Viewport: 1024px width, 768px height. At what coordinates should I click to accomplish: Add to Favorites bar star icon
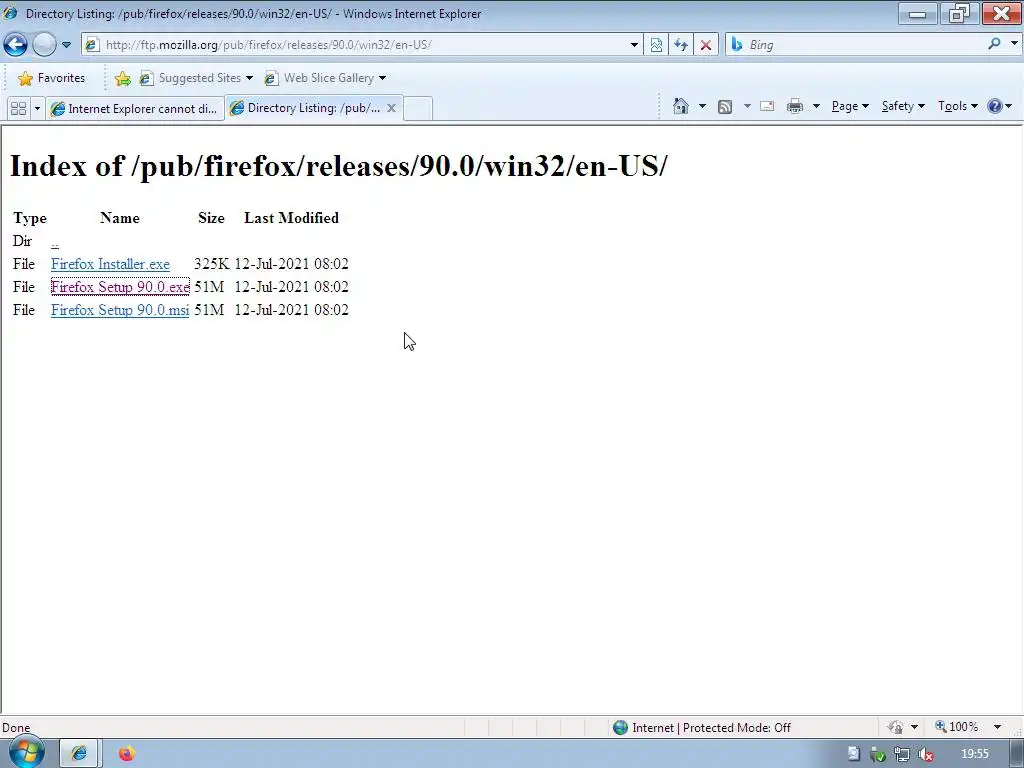(x=123, y=78)
